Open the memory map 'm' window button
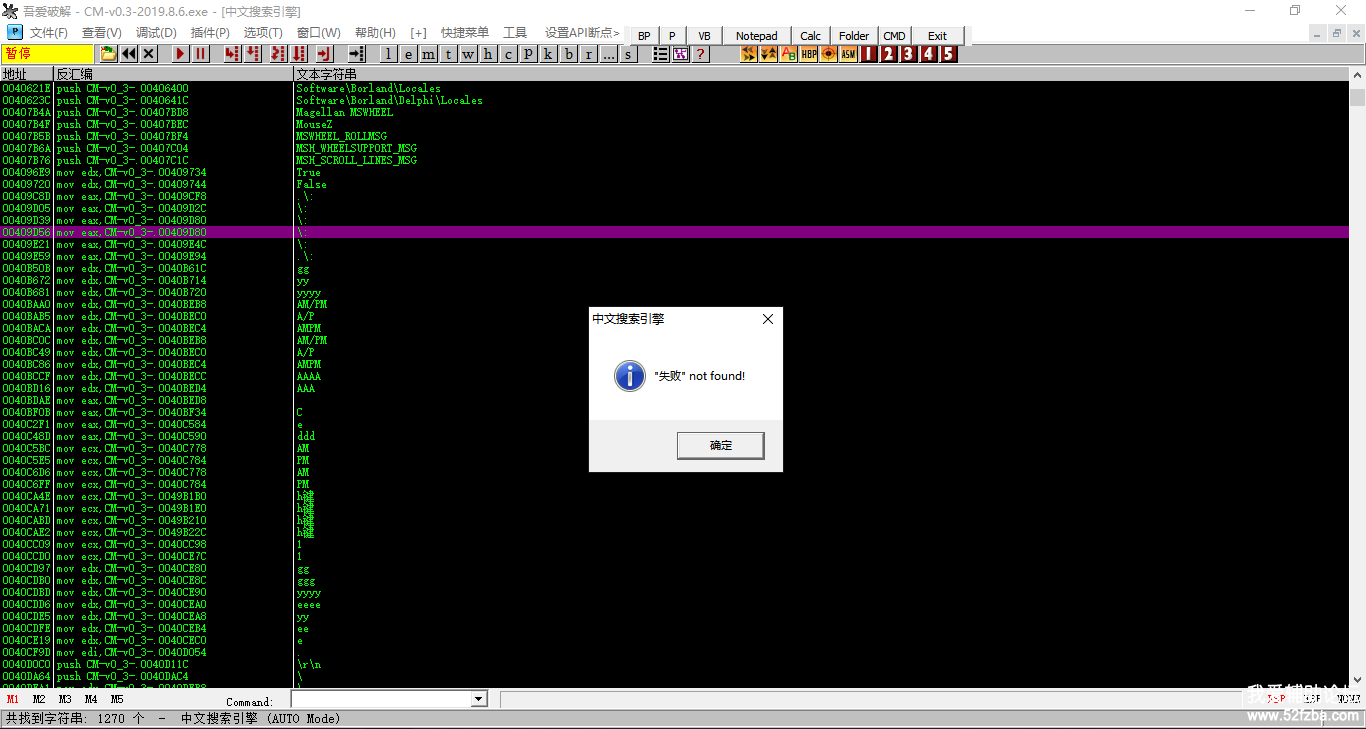The width and height of the screenshot is (1366, 729). click(428, 54)
